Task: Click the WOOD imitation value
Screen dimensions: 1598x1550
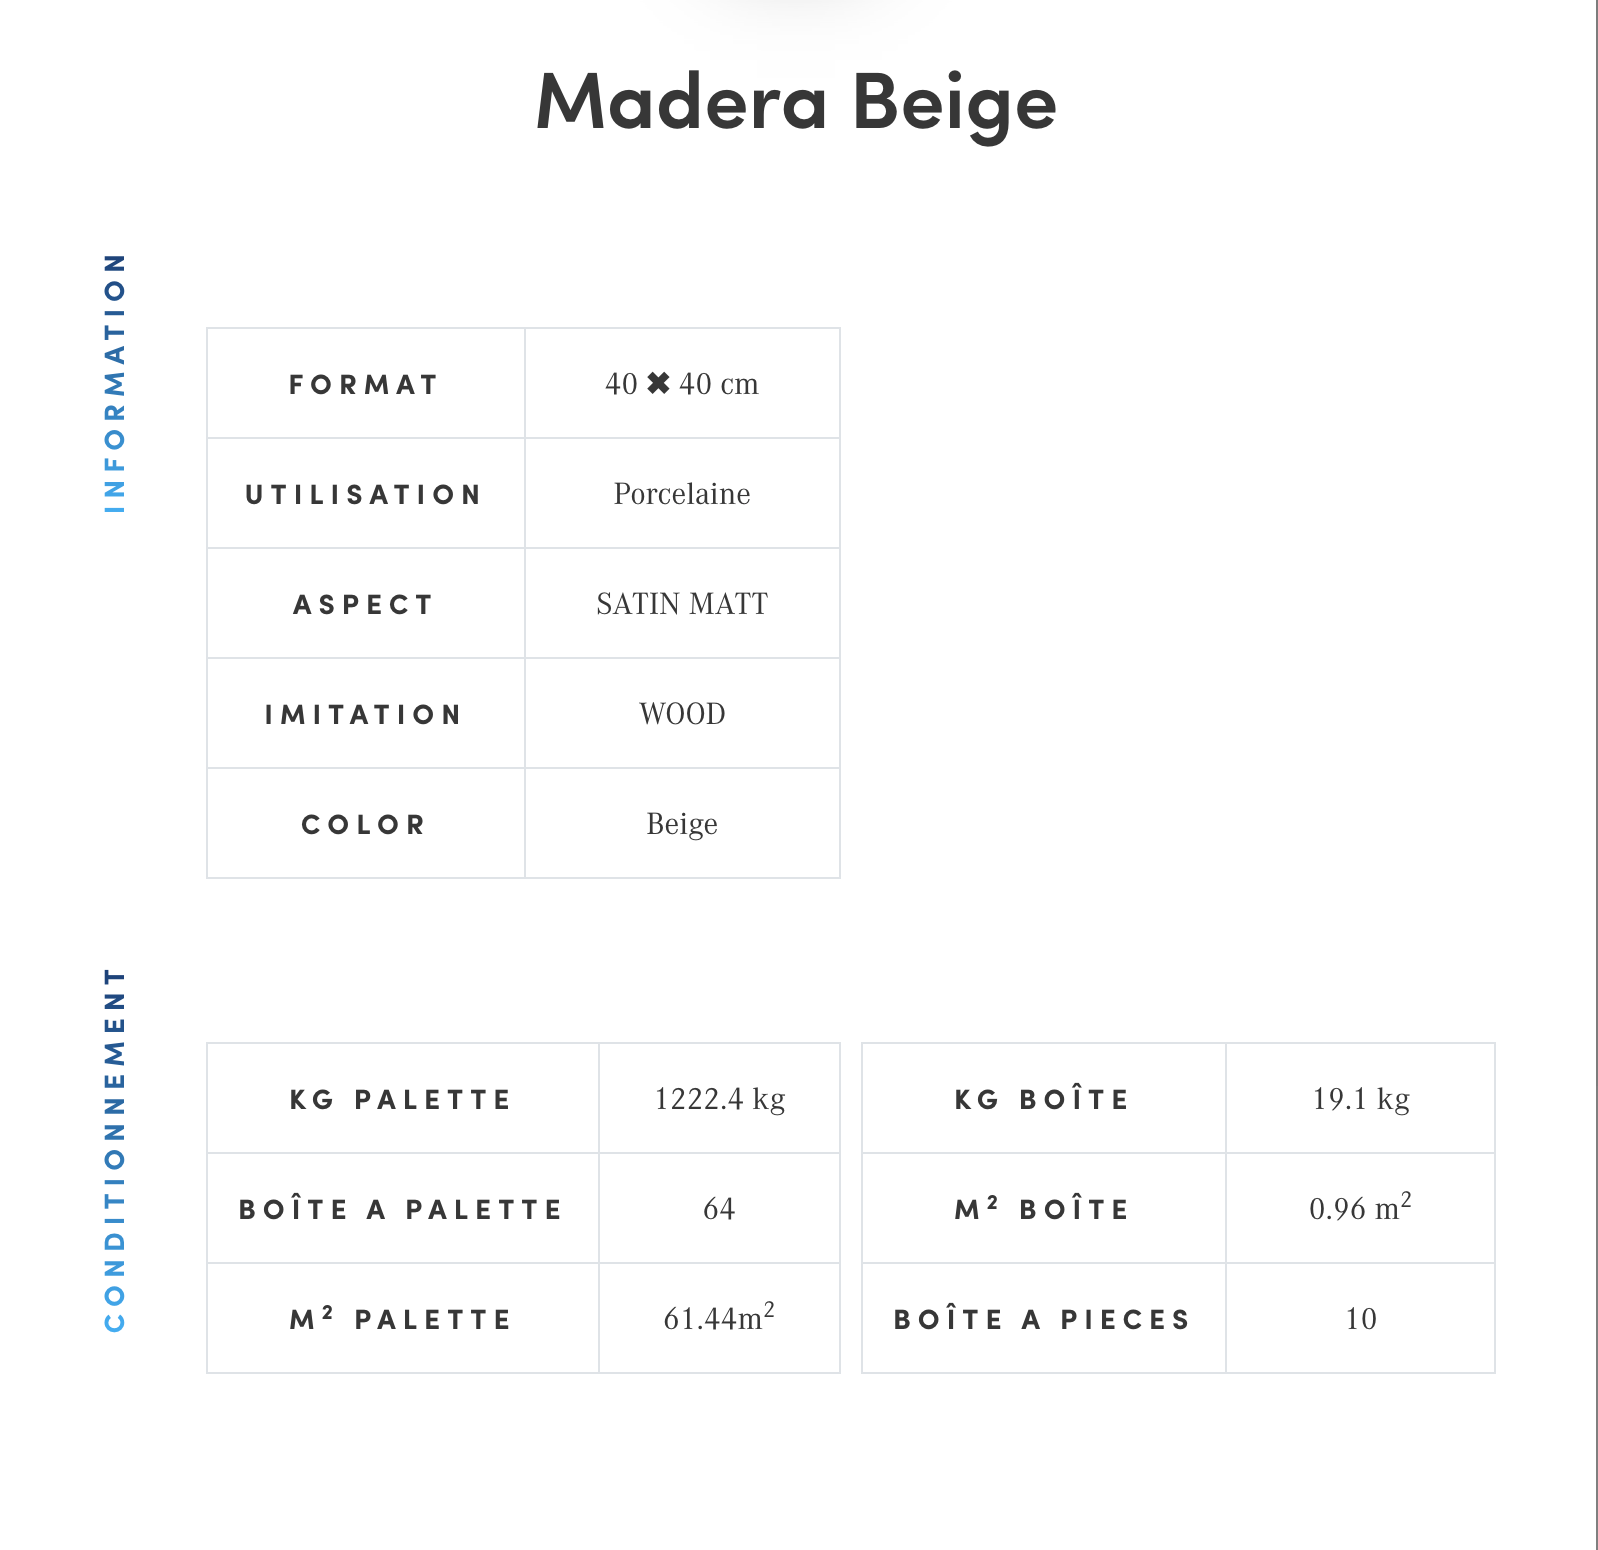Action: click(x=682, y=714)
